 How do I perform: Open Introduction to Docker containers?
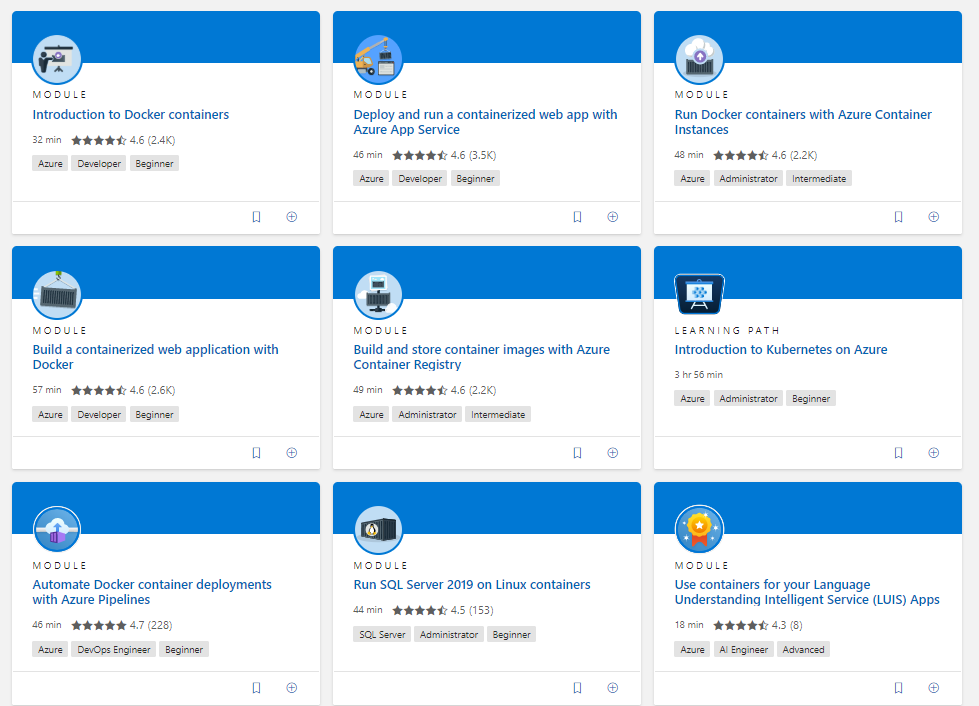coord(130,115)
